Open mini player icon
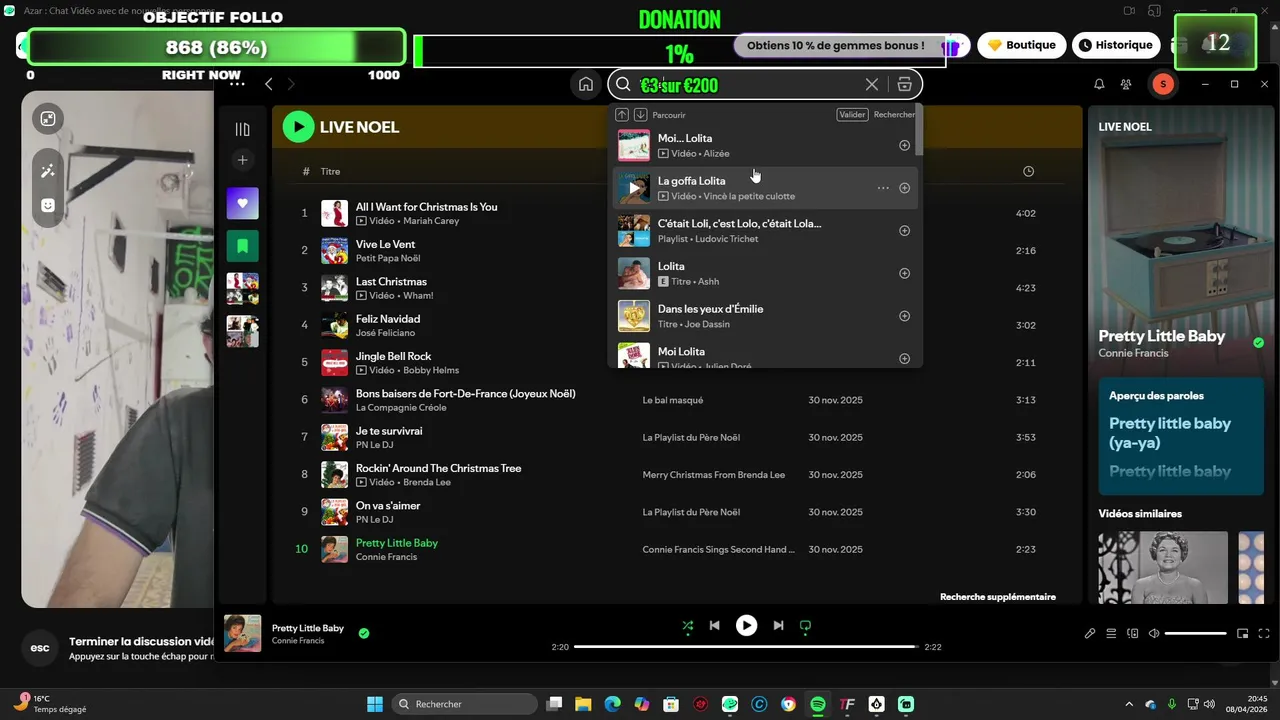Viewport: 1280px width, 720px height. pyautogui.click(x=1243, y=634)
